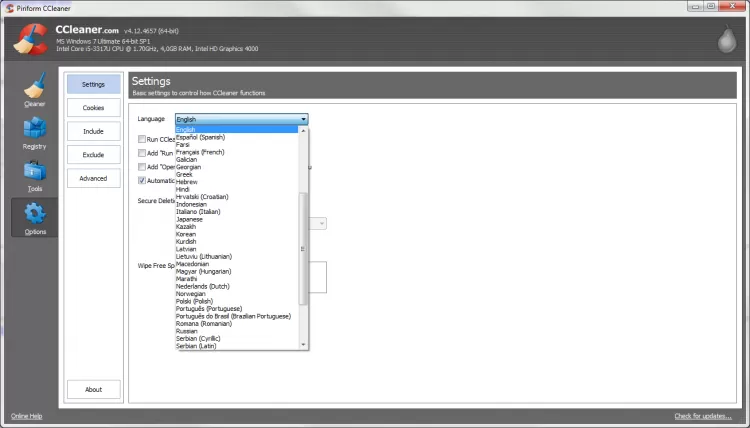The image size is (750, 428).
Task: Choose Italiano (Italian) language
Action: [x=237, y=211]
